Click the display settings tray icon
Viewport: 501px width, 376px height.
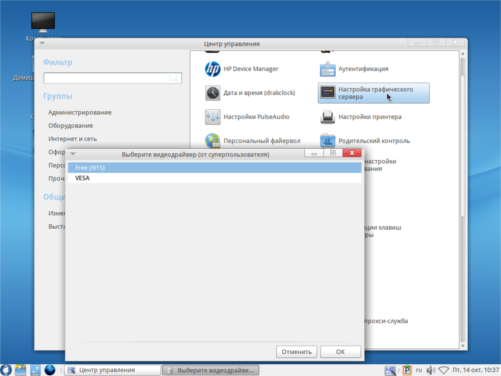click(390, 370)
